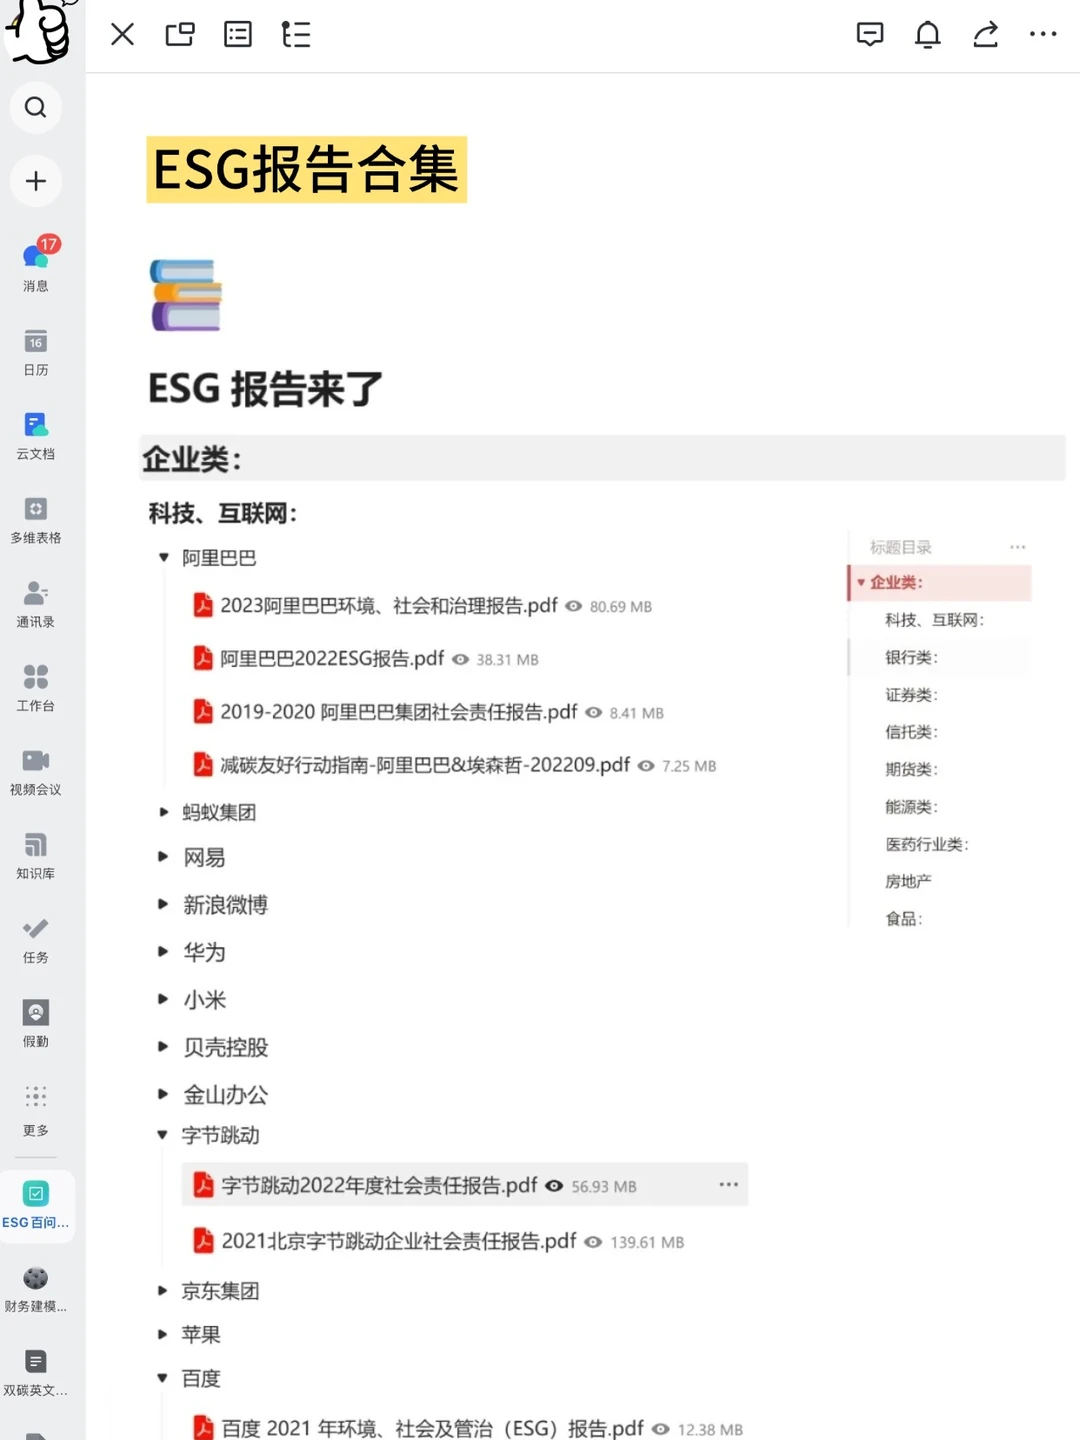Expand the 苹果 section
This screenshot has width=1080, height=1440.
click(163, 1334)
